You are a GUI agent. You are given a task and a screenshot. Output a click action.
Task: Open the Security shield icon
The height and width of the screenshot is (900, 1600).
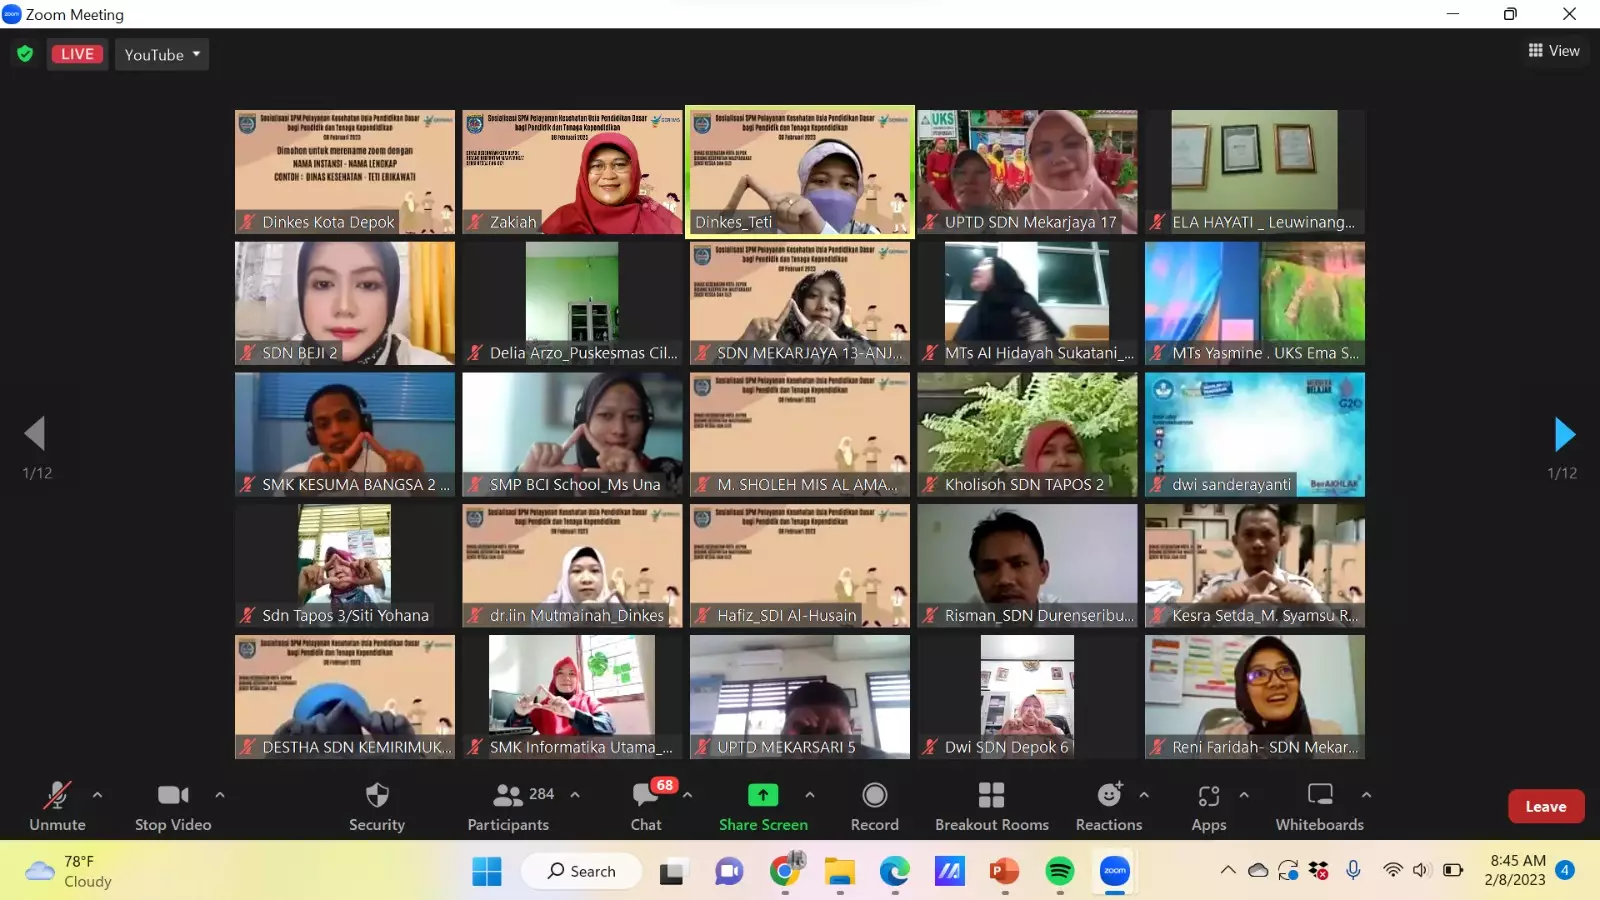377,796
